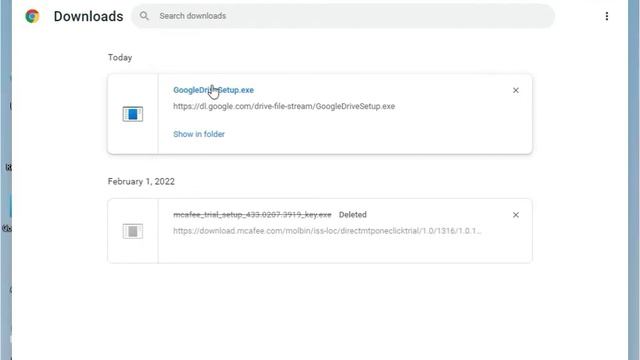
Task: Open the GoogleDriveSetup.exe file link
Action: pyautogui.click(x=213, y=90)
